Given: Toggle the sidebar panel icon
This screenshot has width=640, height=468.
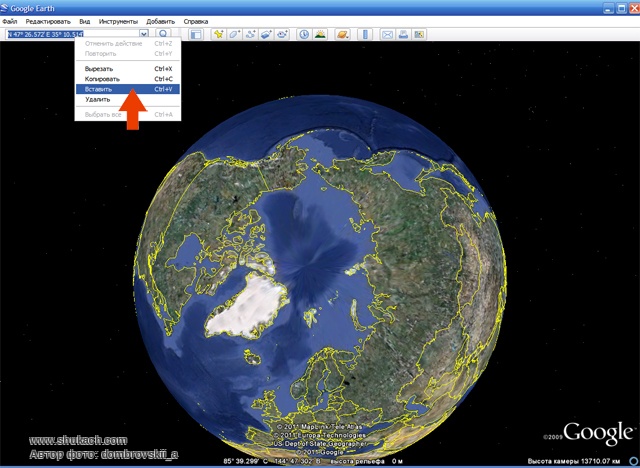Looking at the screenshot, I should [196, 34].
